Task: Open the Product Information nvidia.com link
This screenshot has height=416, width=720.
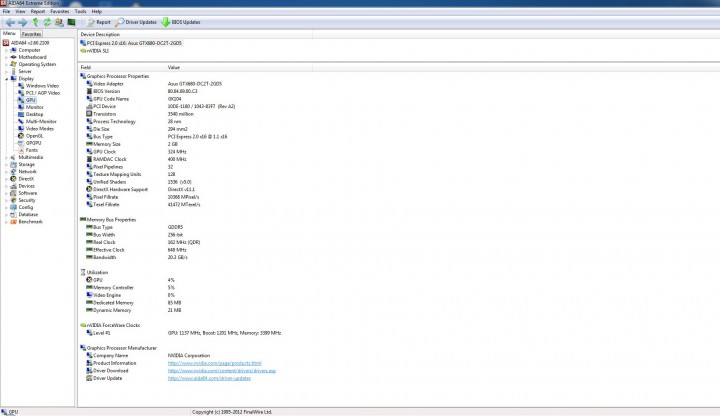Action: tap(214, 363)
